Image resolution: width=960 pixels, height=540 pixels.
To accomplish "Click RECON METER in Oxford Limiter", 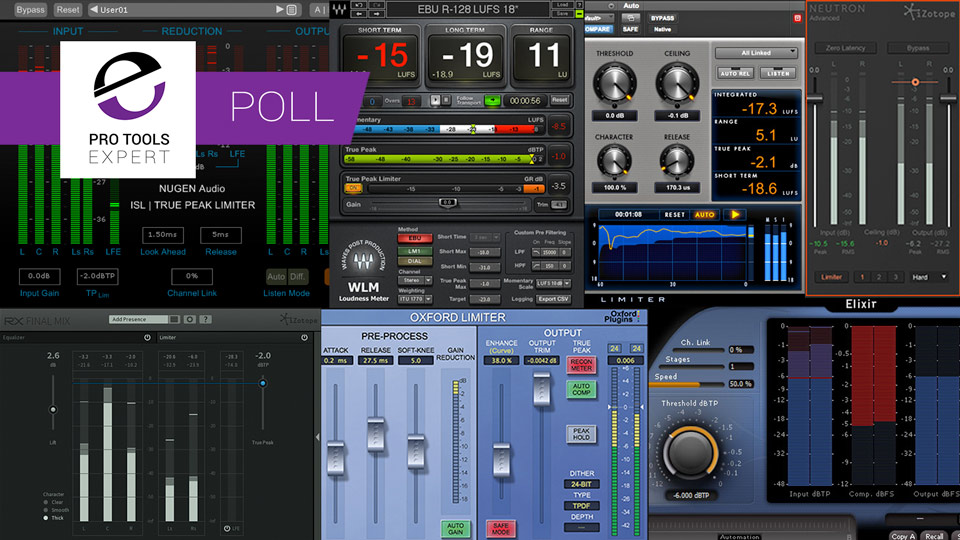I will pyautogui.click(x=581, y=365).
